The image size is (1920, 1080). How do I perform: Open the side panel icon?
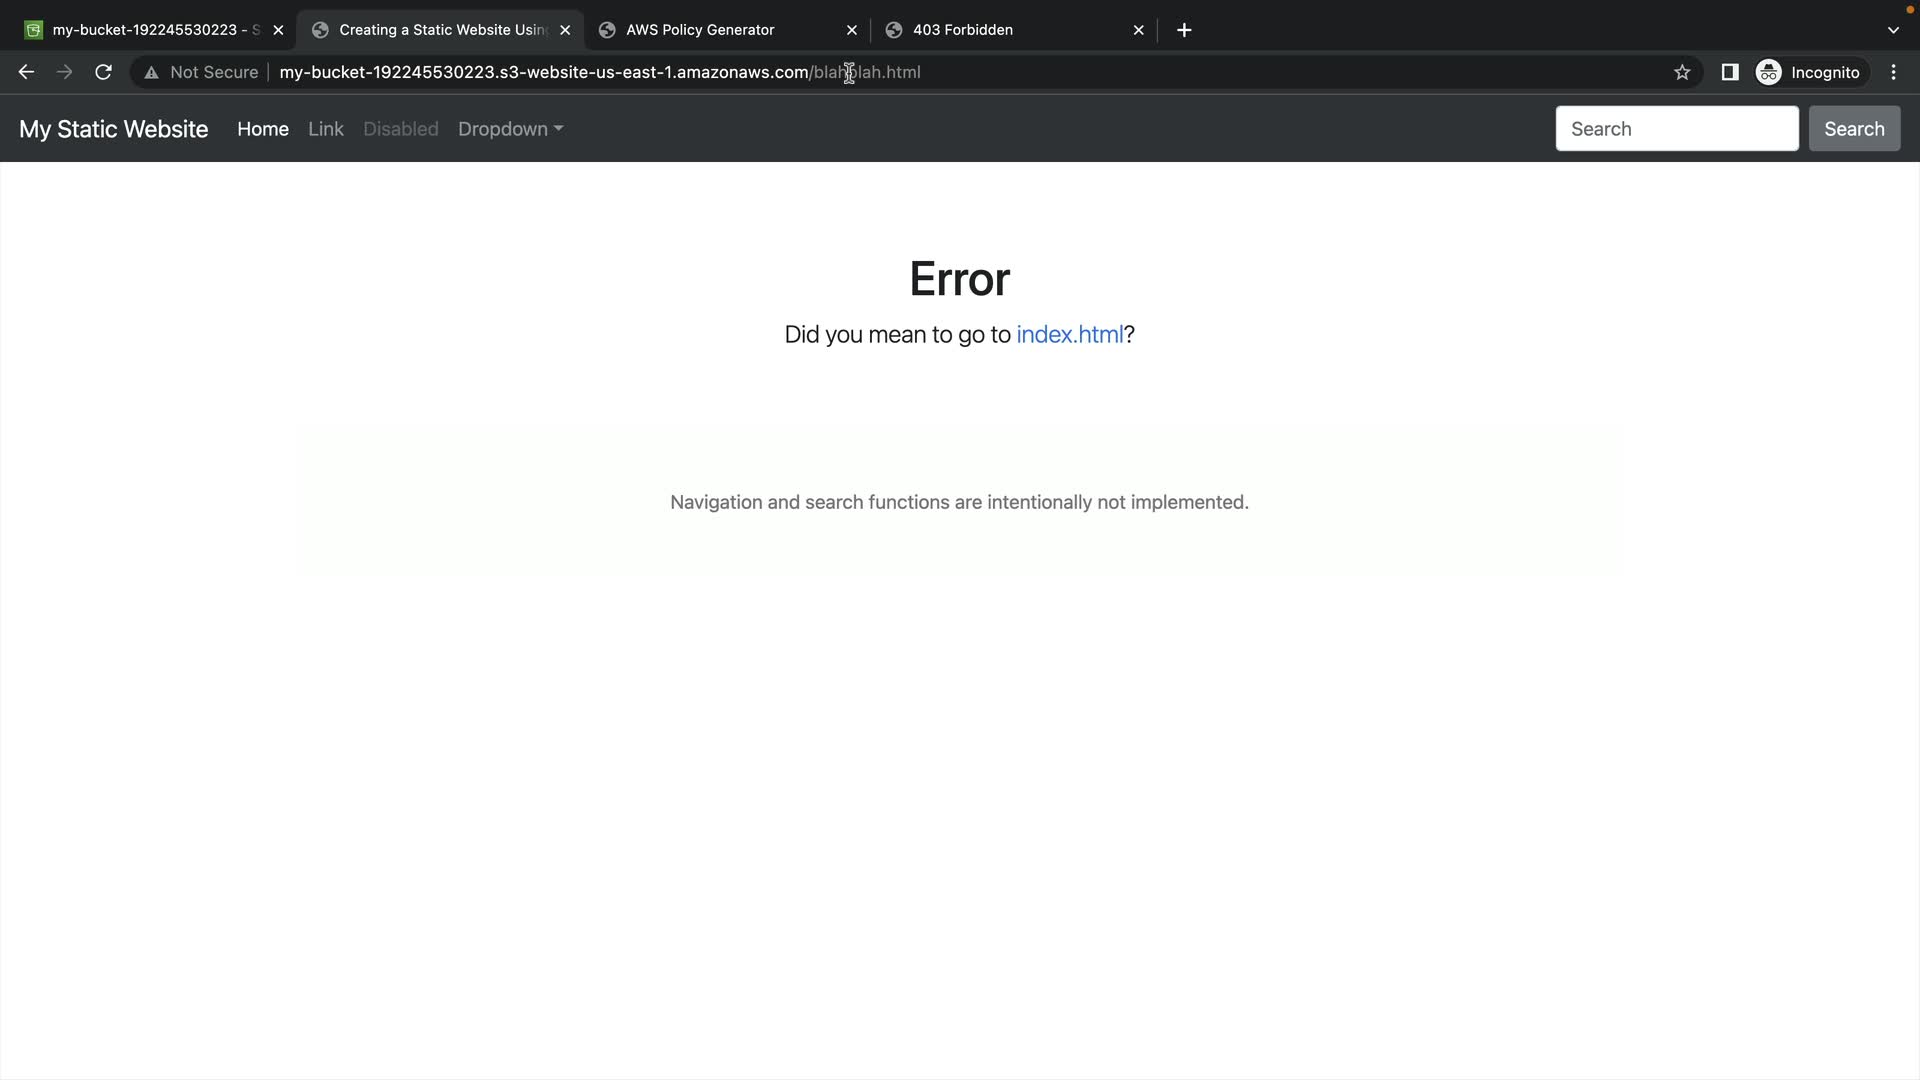pyautogui.click(x=1729, y=72)
